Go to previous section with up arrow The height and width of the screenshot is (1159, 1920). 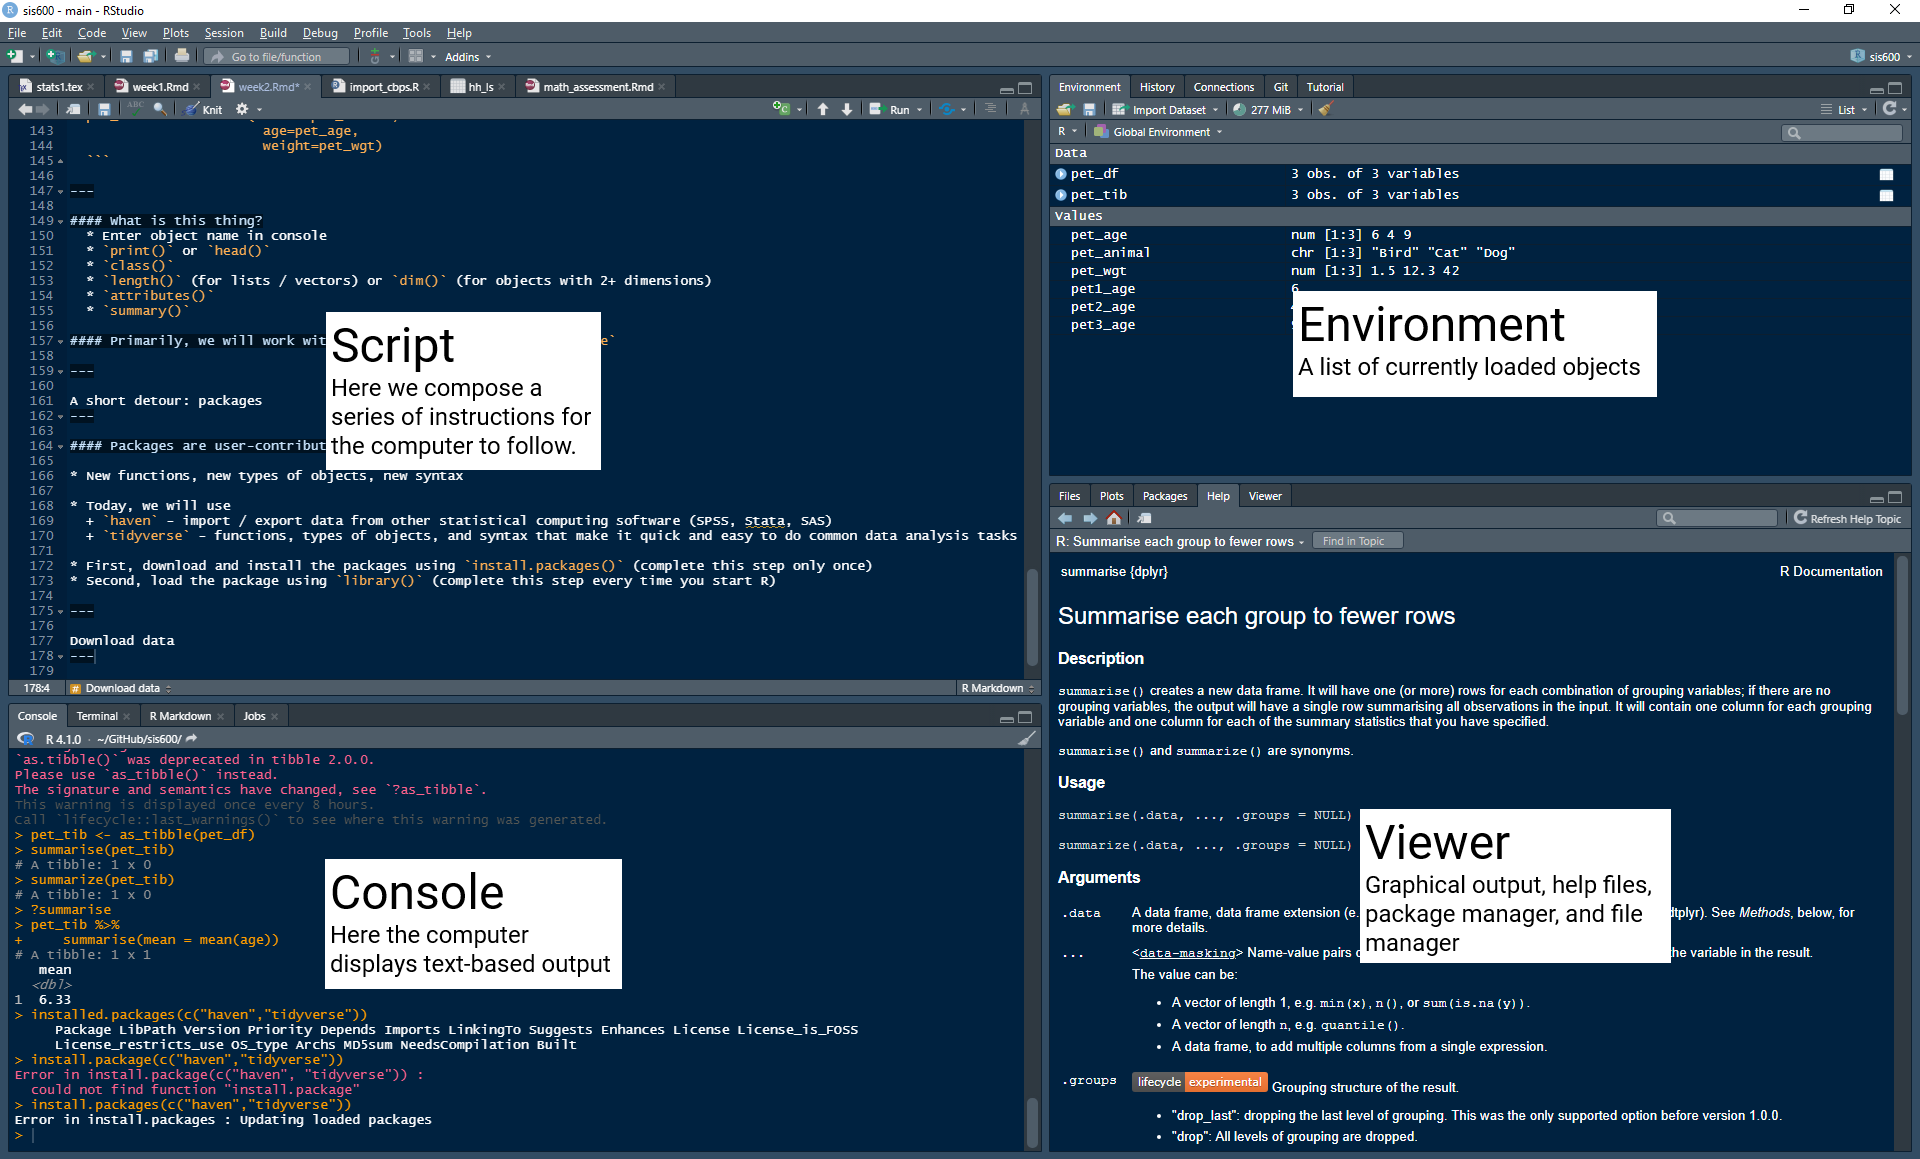(x=823, y=109)
